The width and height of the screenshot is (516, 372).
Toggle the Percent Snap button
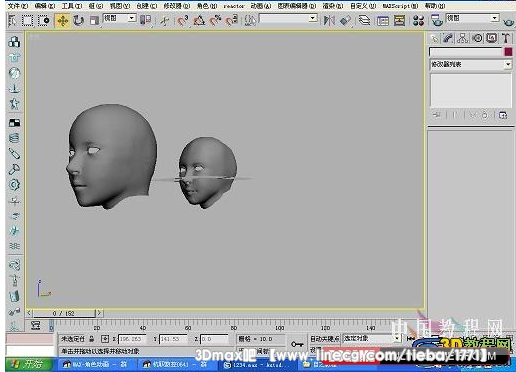pos(216,20)
